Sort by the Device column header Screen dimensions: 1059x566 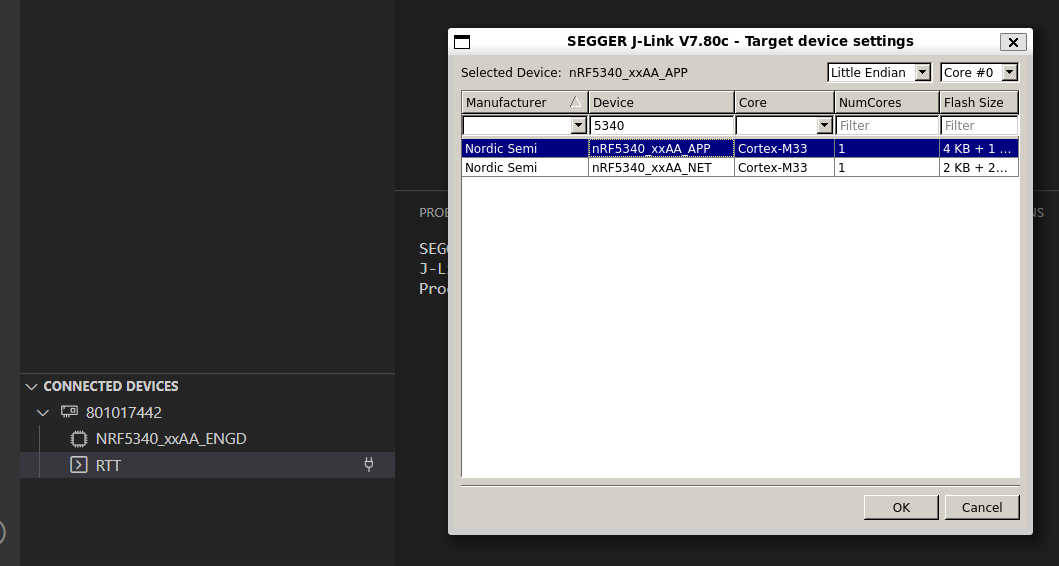[x=661, y=103]
